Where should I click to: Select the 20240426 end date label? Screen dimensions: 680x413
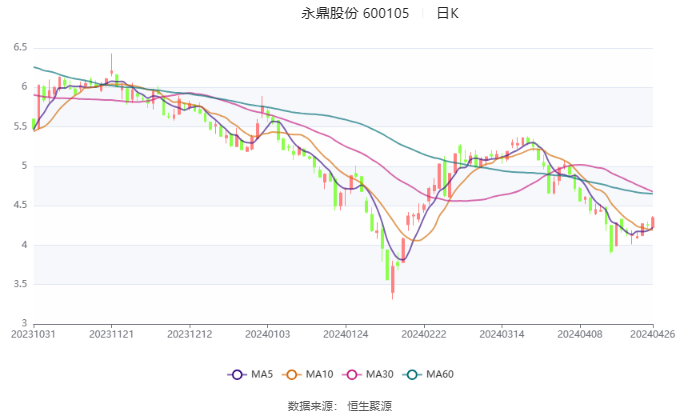(652, 335)
